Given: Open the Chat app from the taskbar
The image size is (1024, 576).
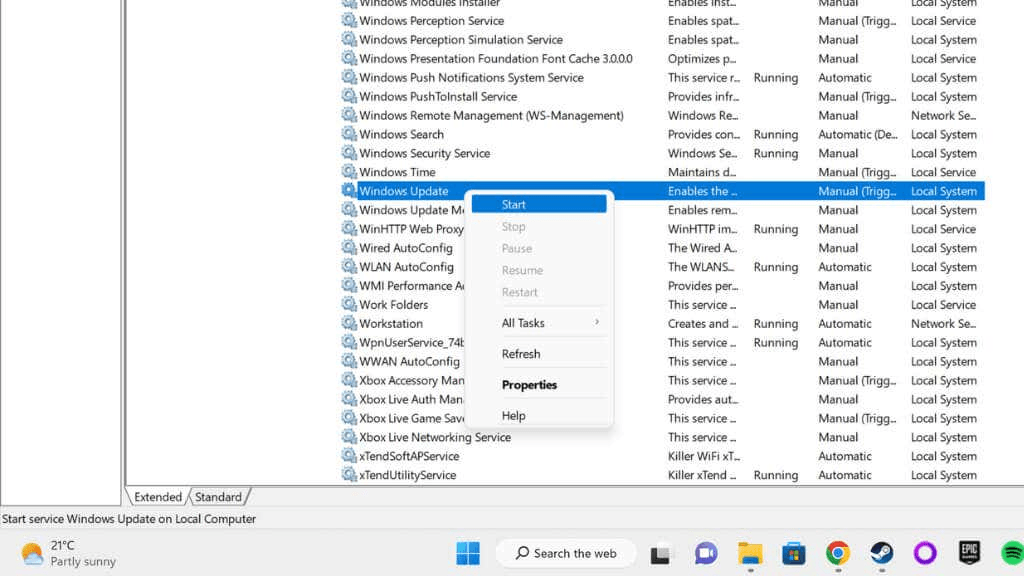Looking at the screenshot, I should point(705,553).
